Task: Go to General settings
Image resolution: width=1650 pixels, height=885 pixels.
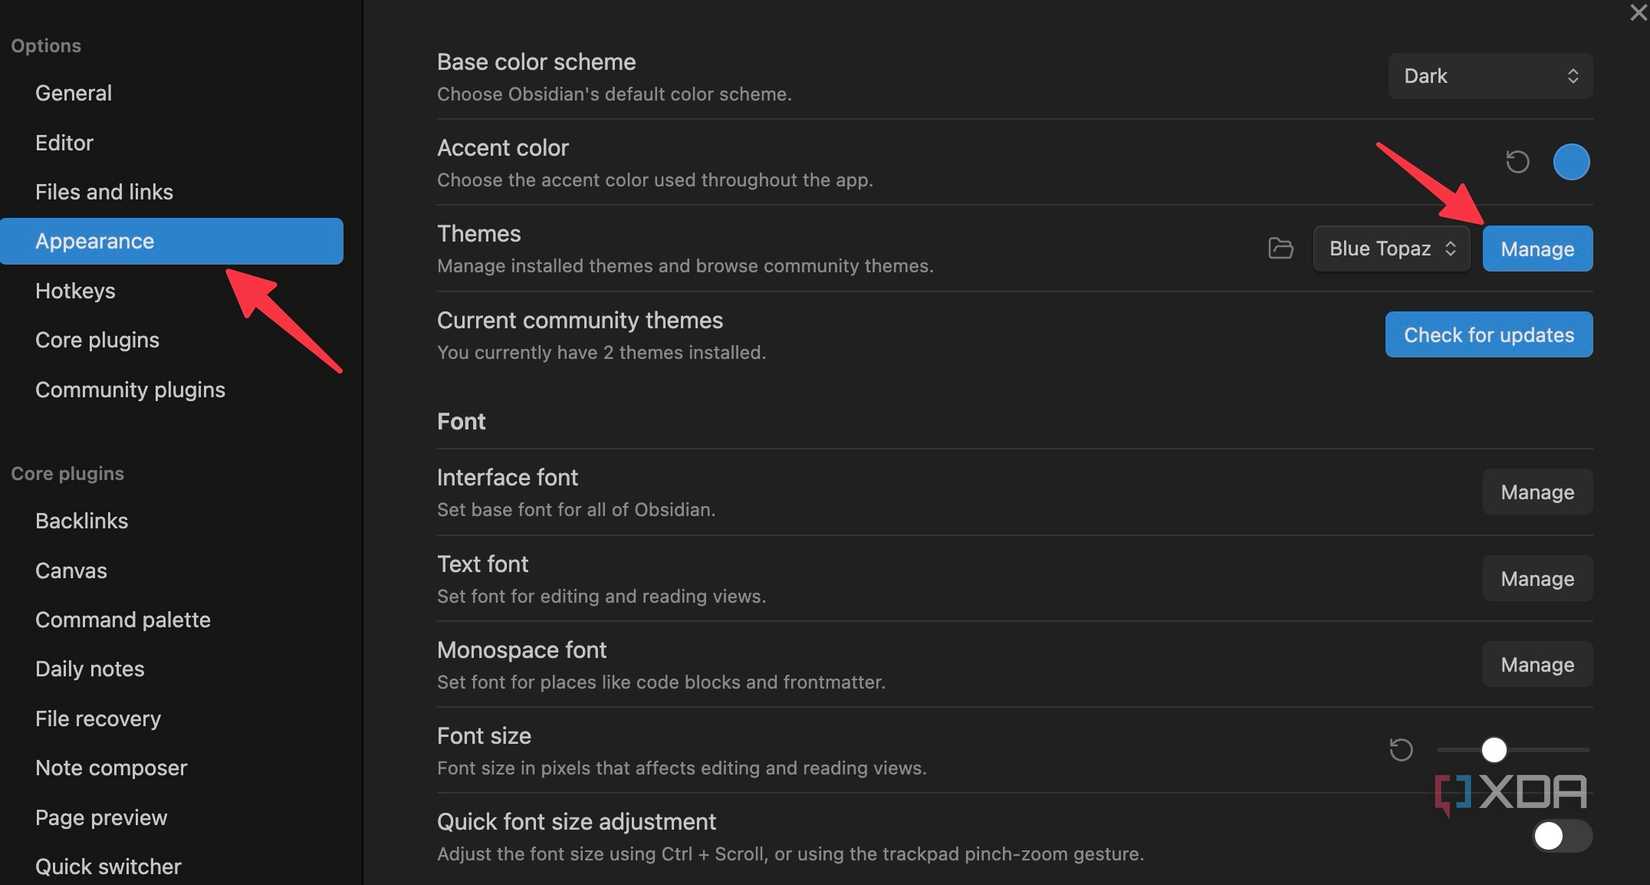Action: coord(73,93)
